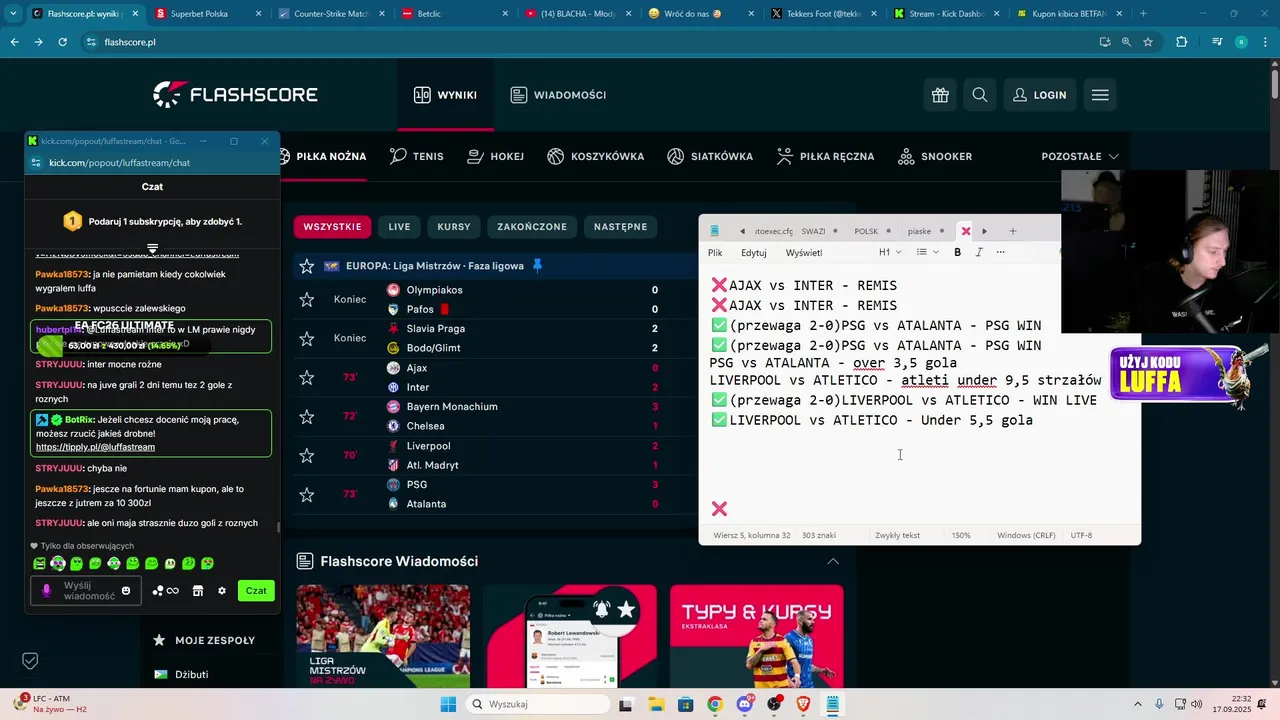
Task: Open the Wyświetl menu in Notepad
Action: [804, 253]
